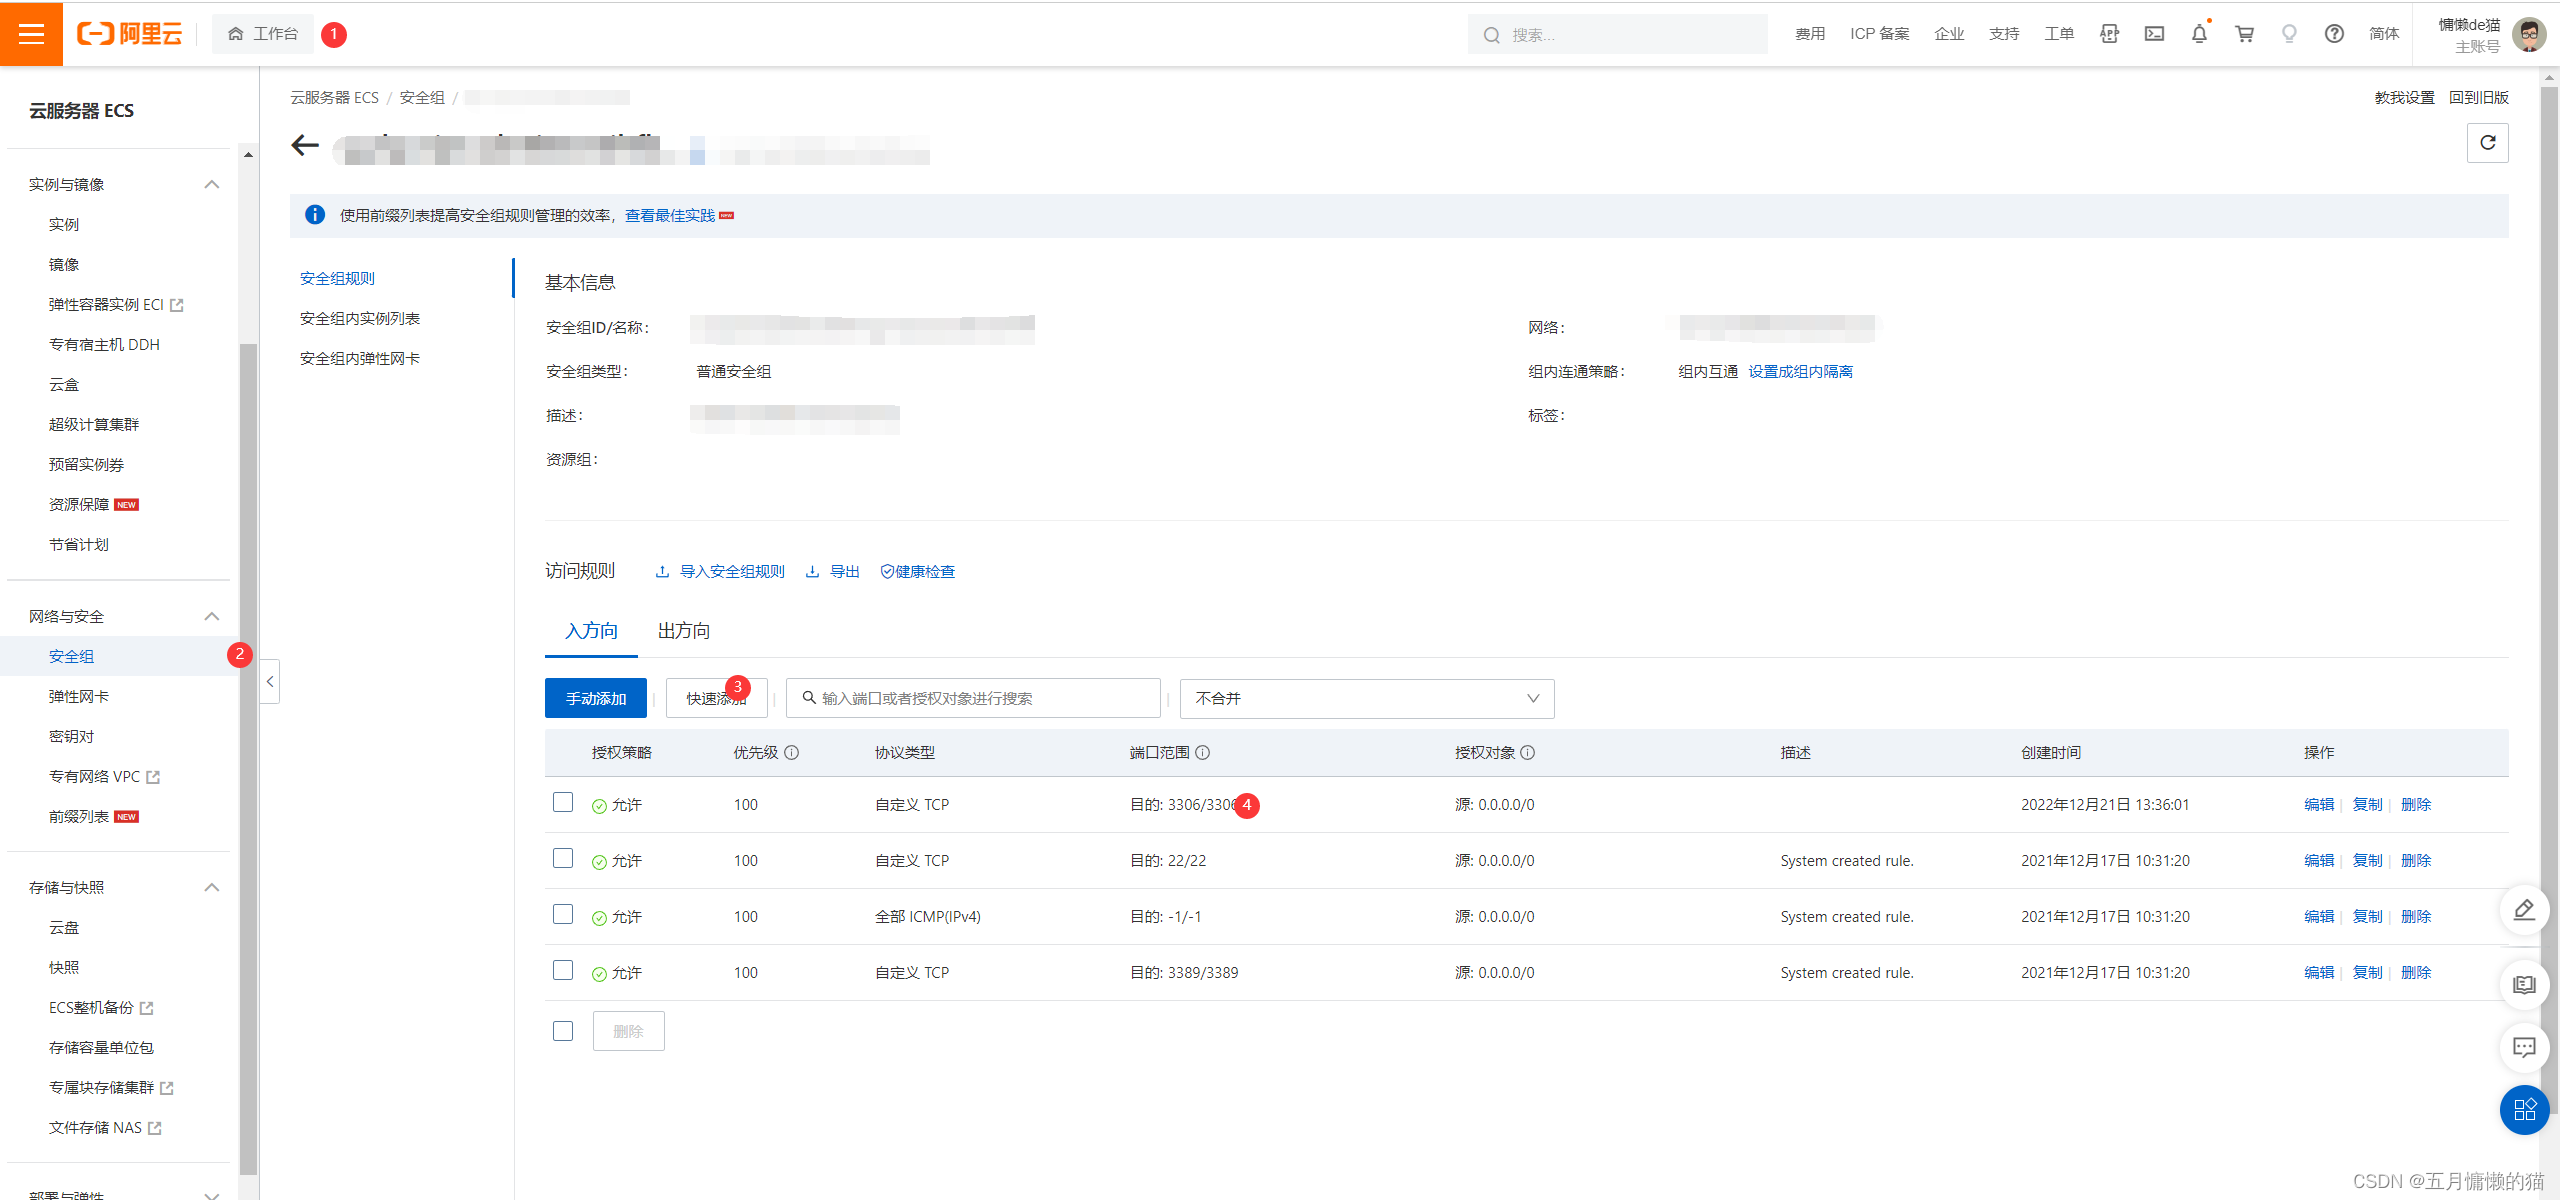This screenshot has height=1200, width=2560.
Task: Focus the port or authorization object search field
Action: pyautogui.click(x=973, y=699)
